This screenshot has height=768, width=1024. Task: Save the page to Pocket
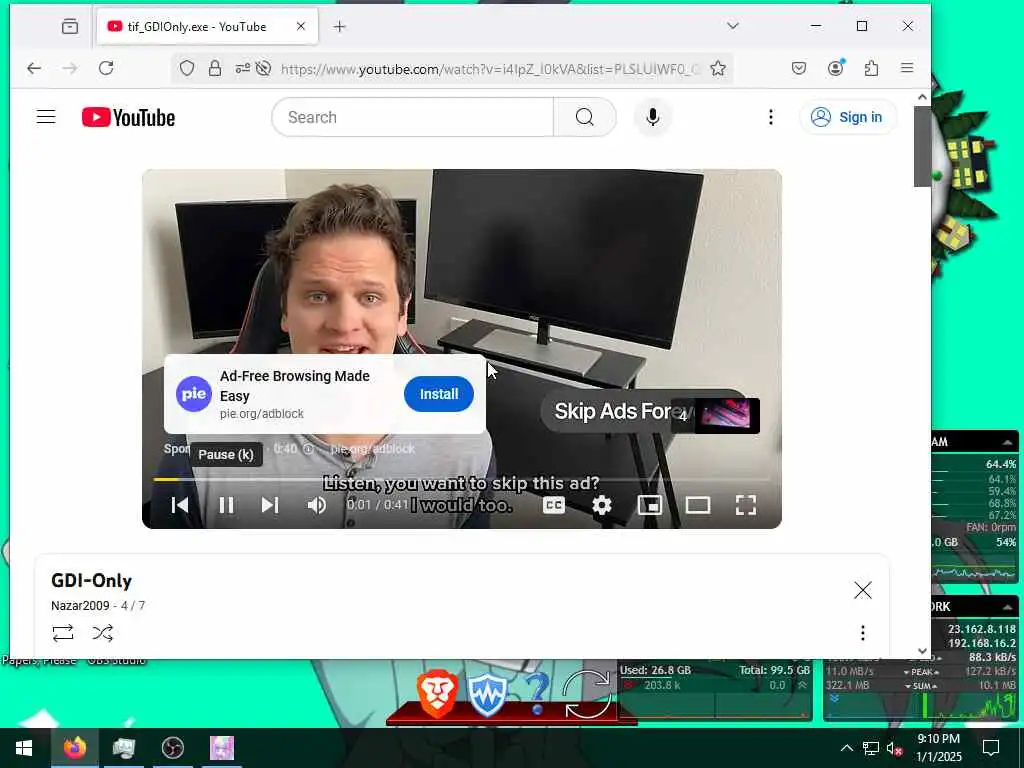click(799, 68)
